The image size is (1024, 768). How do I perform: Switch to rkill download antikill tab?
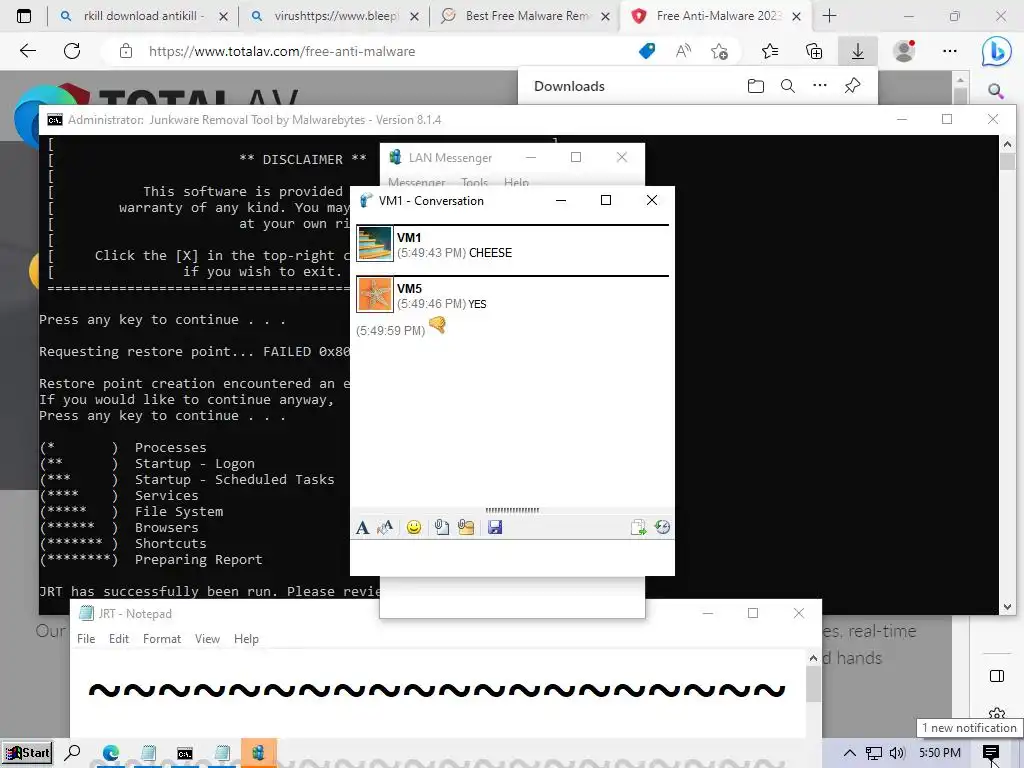tap(143, 16)
